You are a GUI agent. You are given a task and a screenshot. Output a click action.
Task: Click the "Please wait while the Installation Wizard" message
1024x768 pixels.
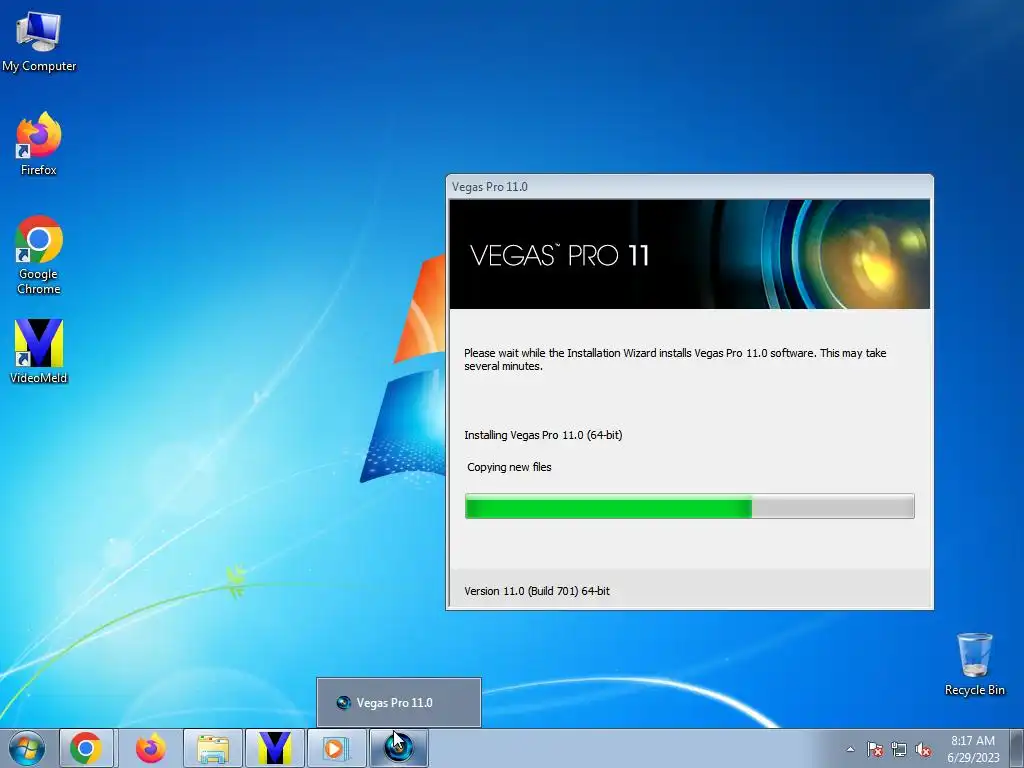pos(675,359)
